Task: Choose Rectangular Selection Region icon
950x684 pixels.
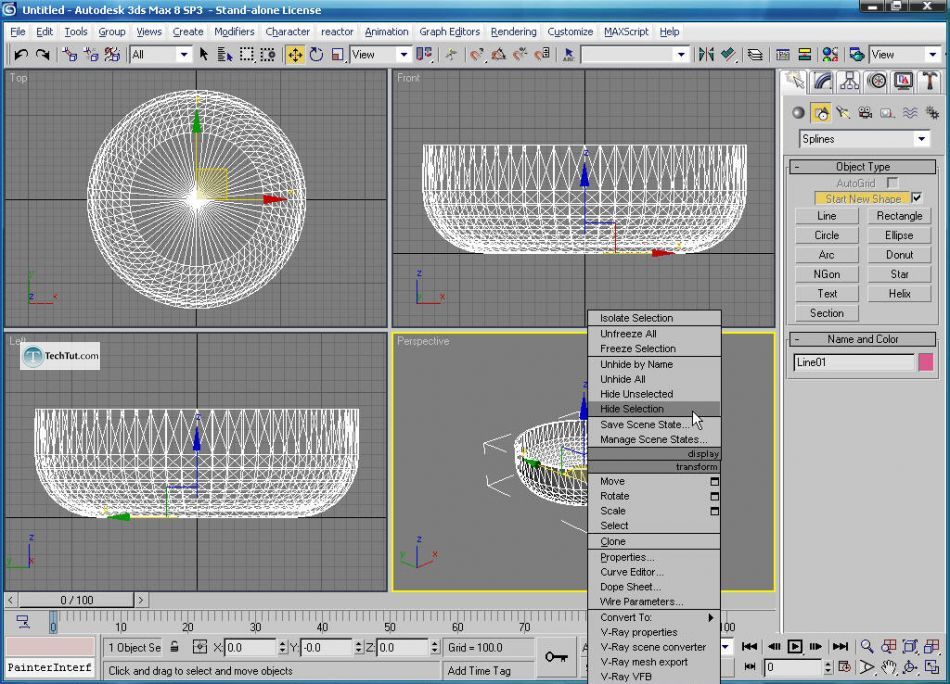Action: tap(247, 55)
